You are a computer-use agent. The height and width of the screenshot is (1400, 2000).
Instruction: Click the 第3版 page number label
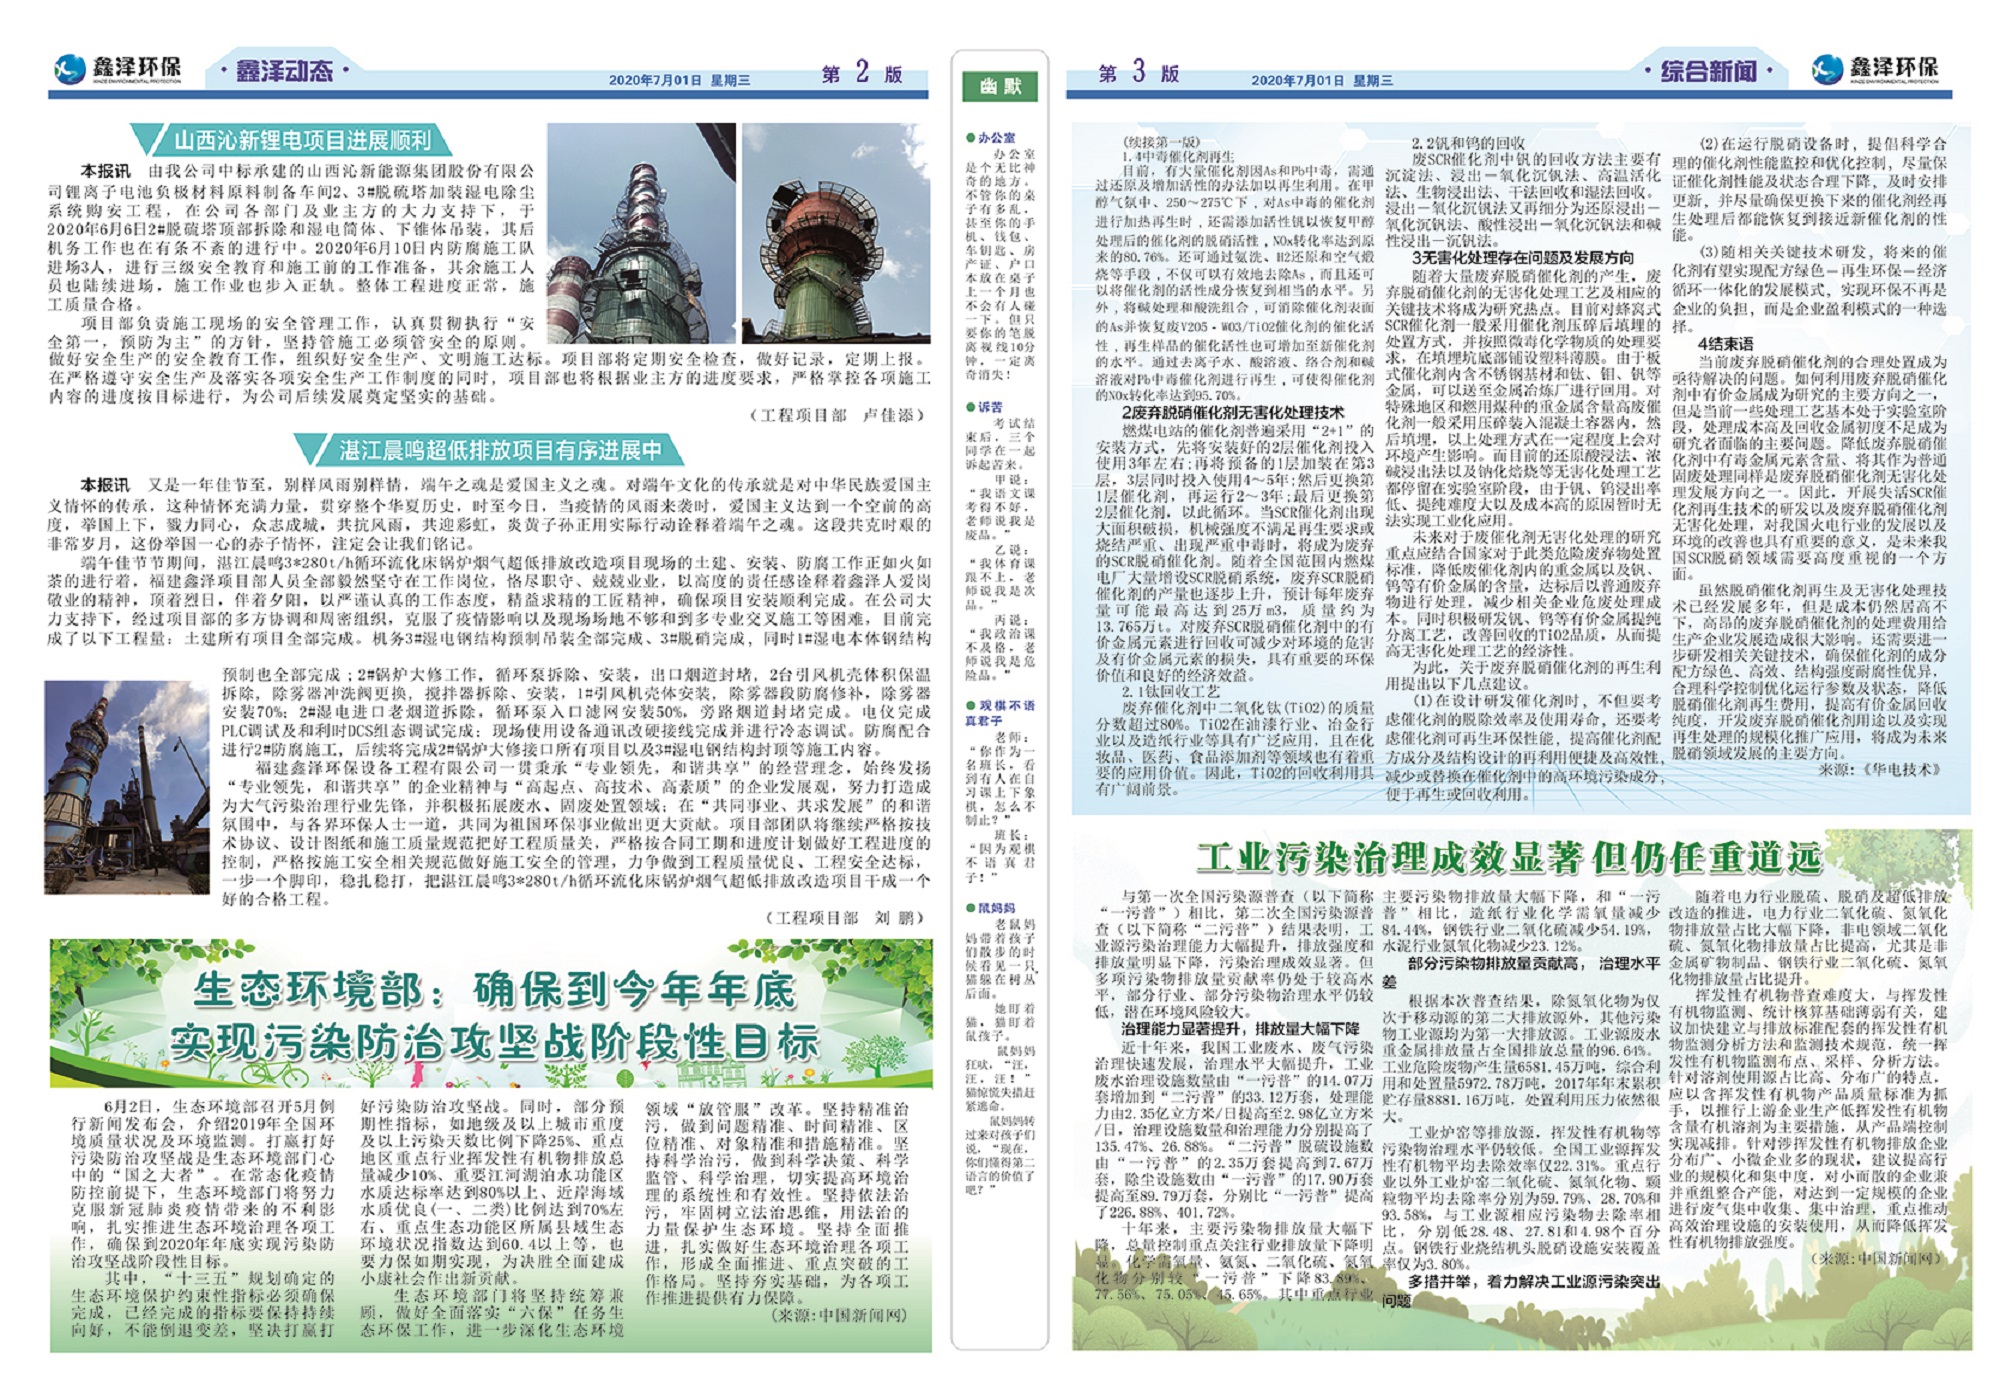coord(1138,73)
